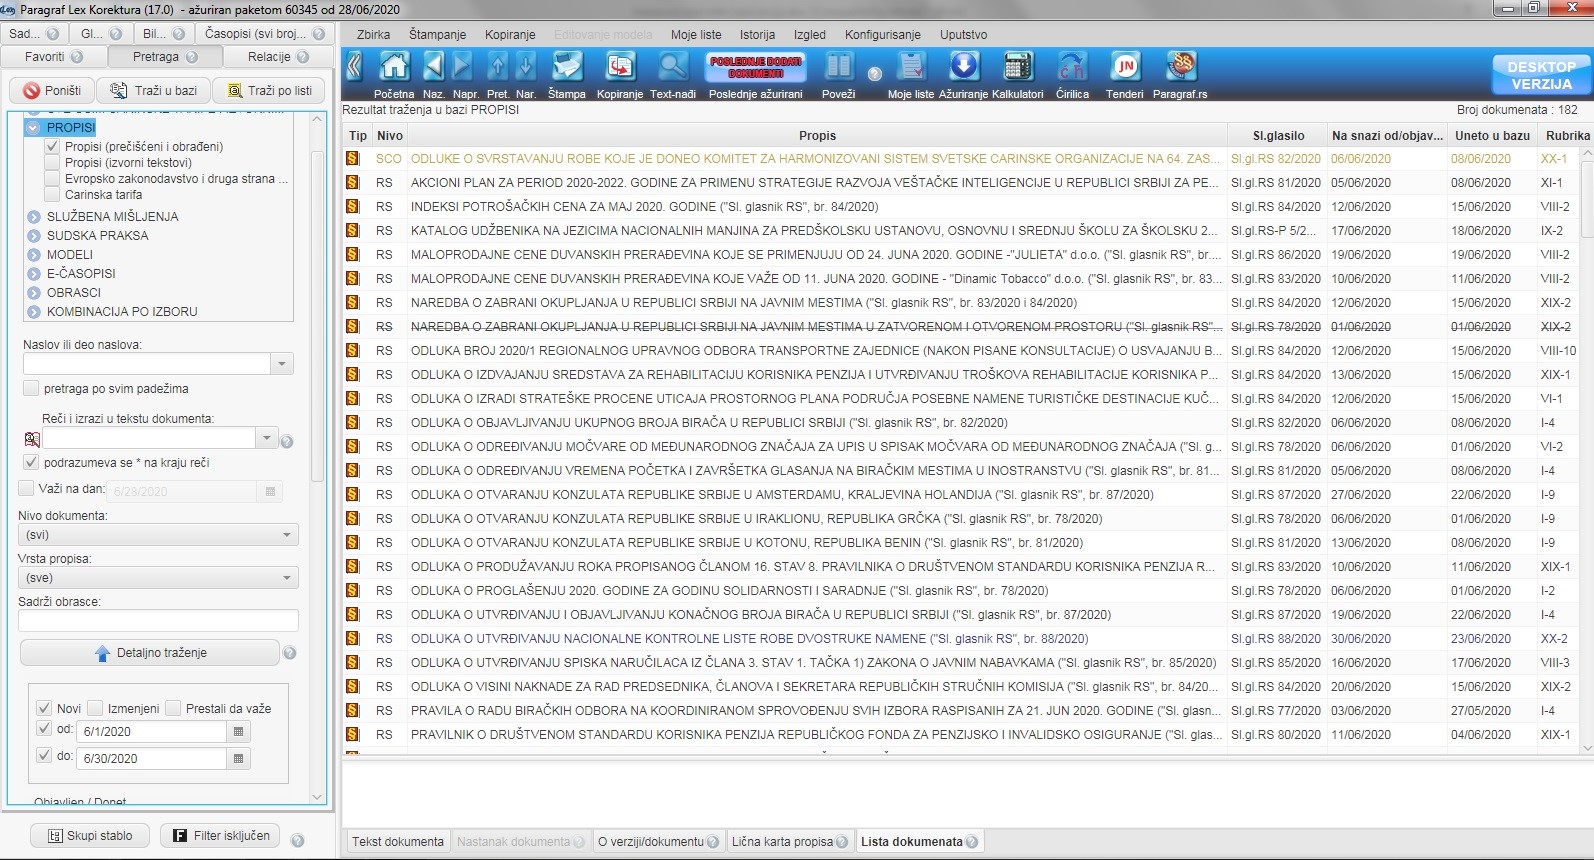Open Paragraf.rs website icon
The height and width of the screenshot is (860, 1594).
tap(1181, 68)
